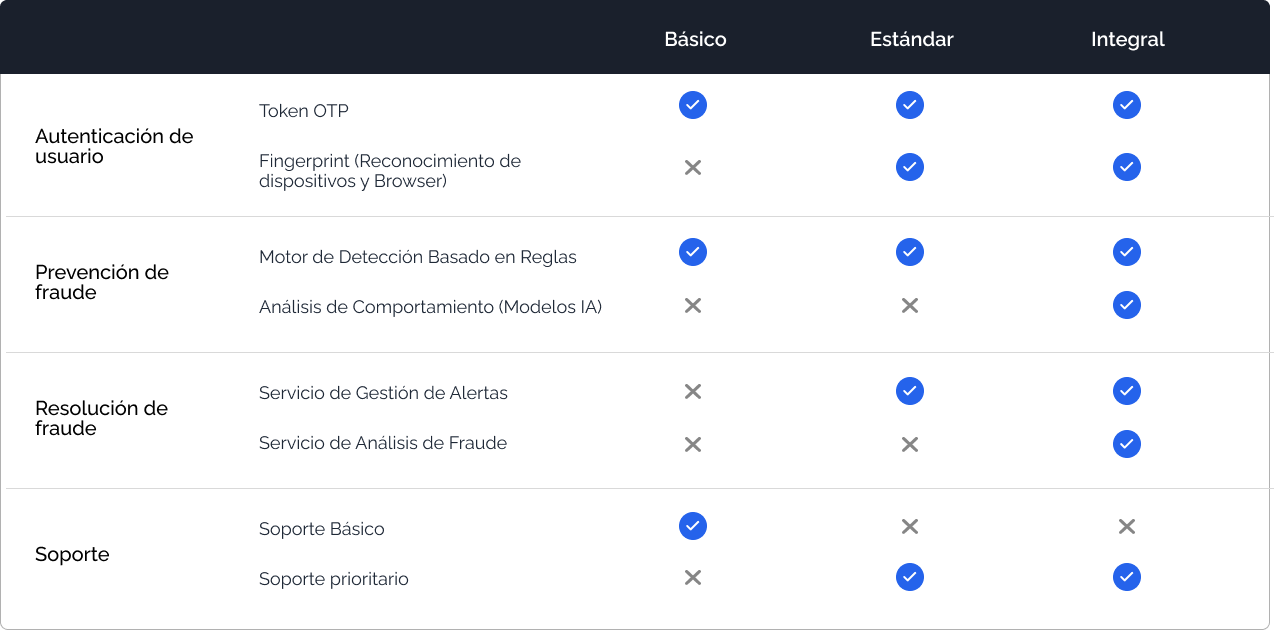The height and width of the screenshot is (630, 1274).
Task: Click Soporte Básico checkmark under Básico
Action: (693, 526)
